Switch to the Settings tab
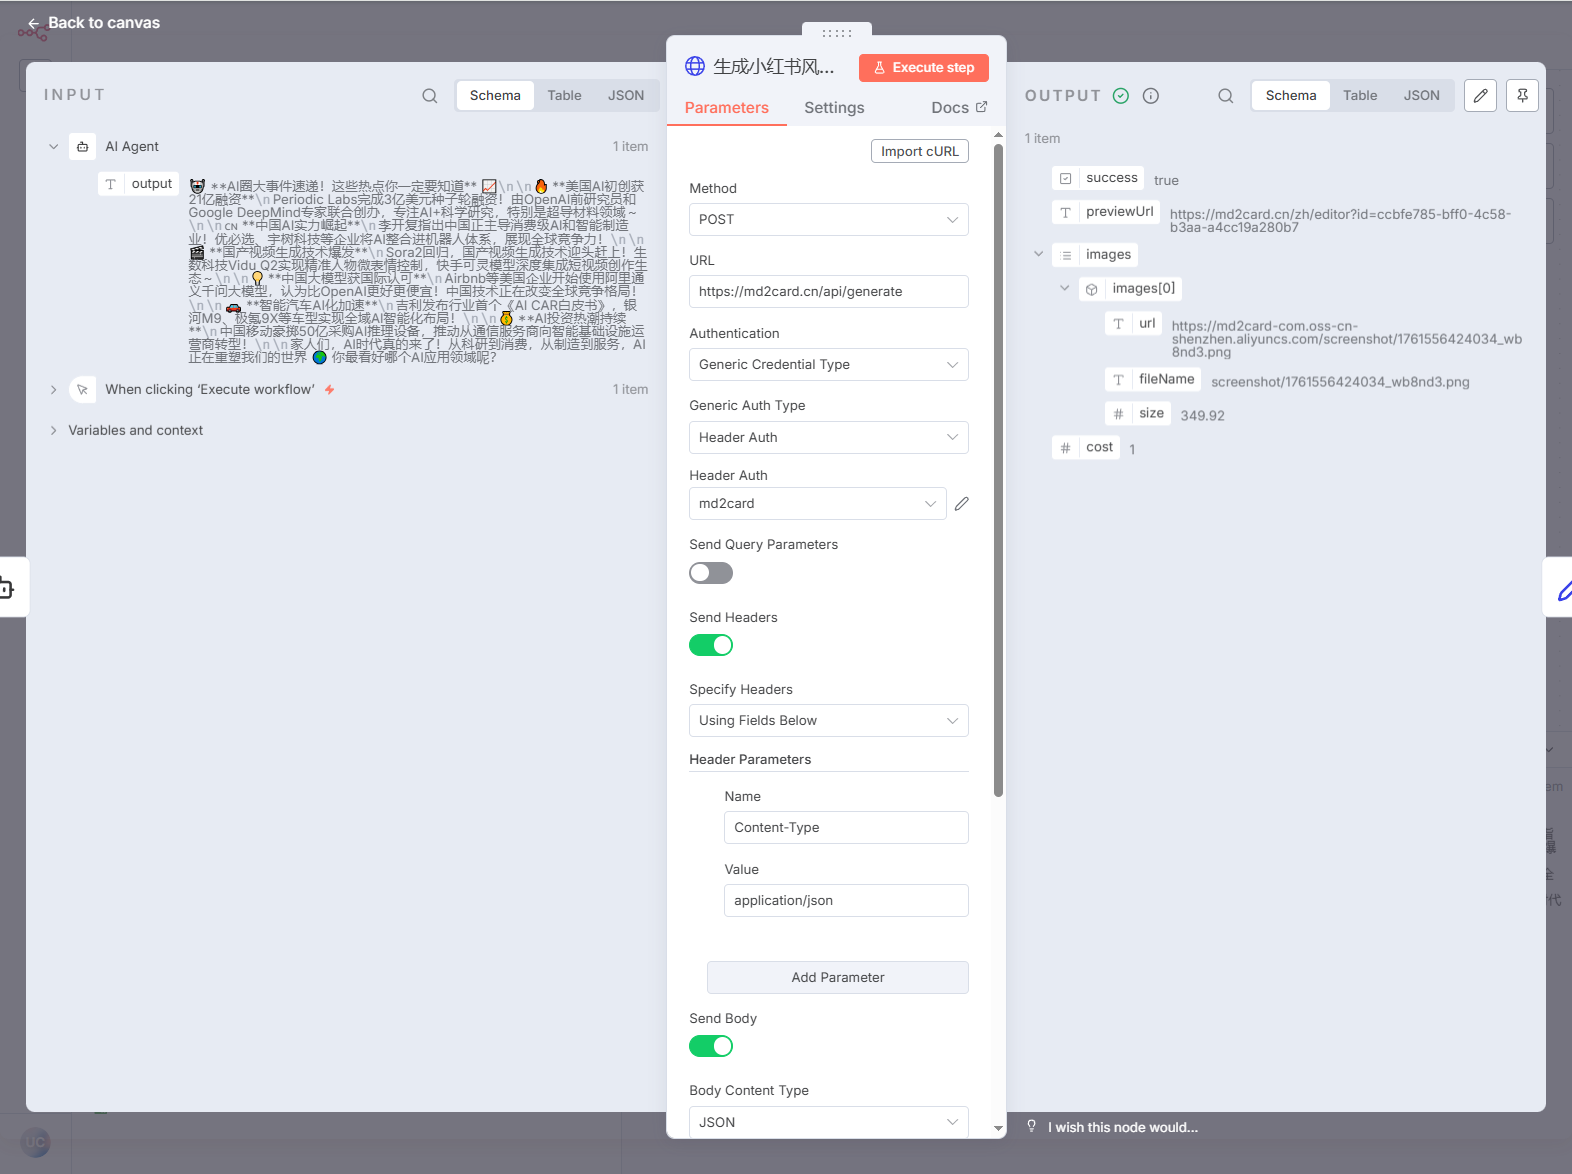Screen dimensions: 1572x1174 click(834, 108)
